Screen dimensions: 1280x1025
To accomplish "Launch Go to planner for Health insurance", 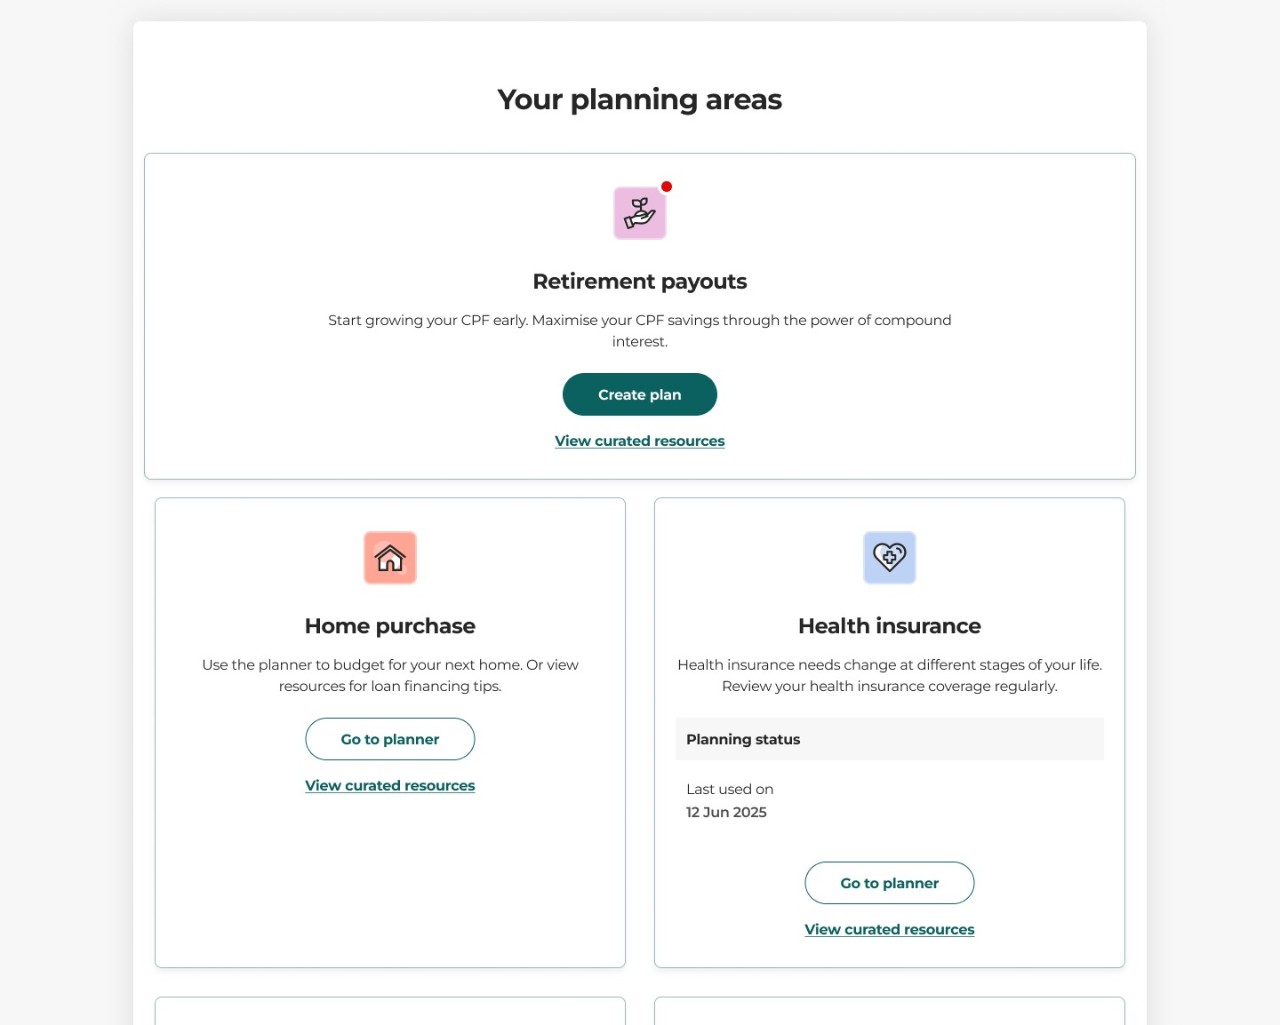I will pyautogui.click(x=890, y=883).
